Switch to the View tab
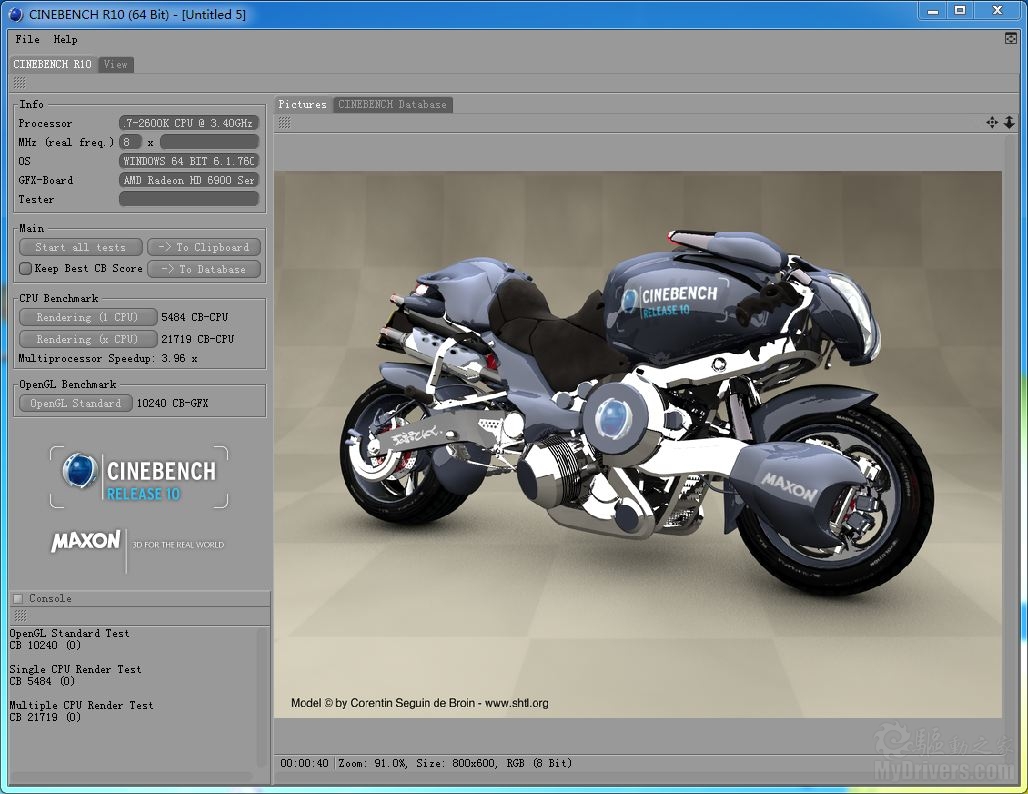1028x794 pixels. pos(116,64)
